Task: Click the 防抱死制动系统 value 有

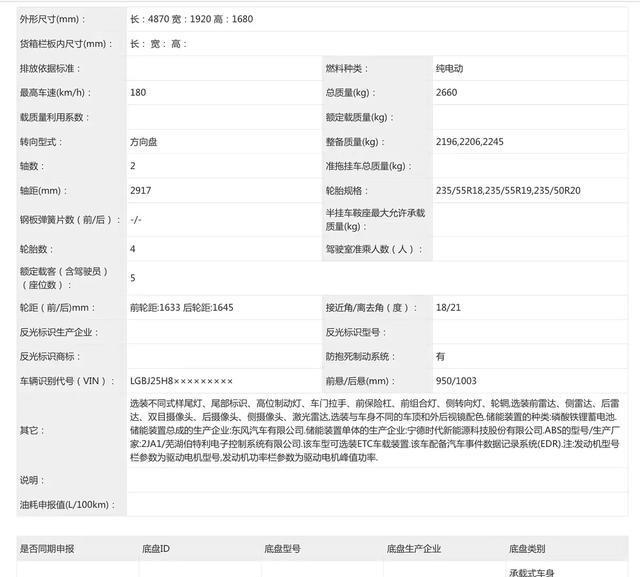Action: (441, 356)
